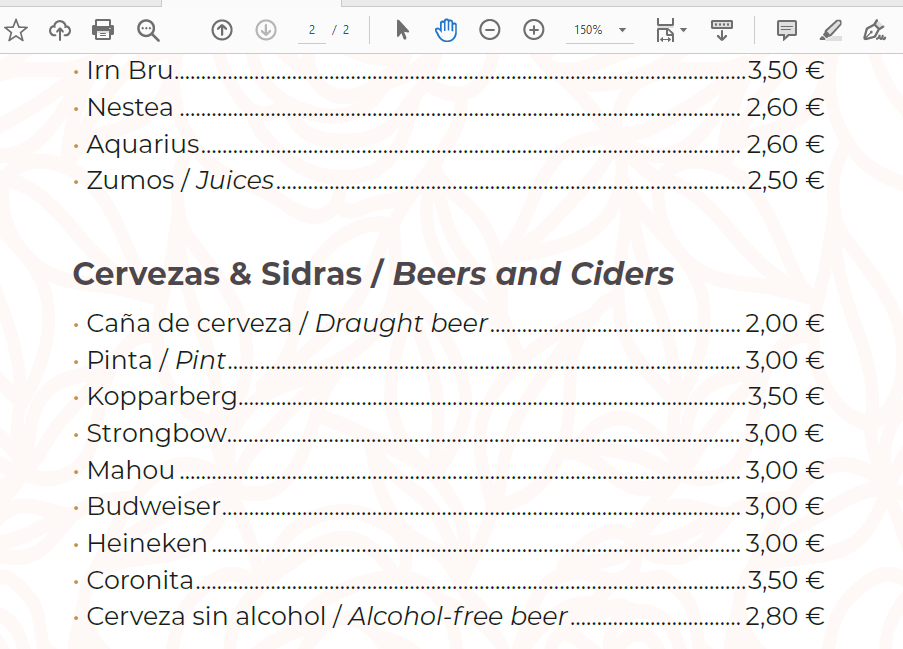Click the Draught beer price 2,00 €
The height and width of the screenshot is (649, 903).
click(x=785, y=323)
